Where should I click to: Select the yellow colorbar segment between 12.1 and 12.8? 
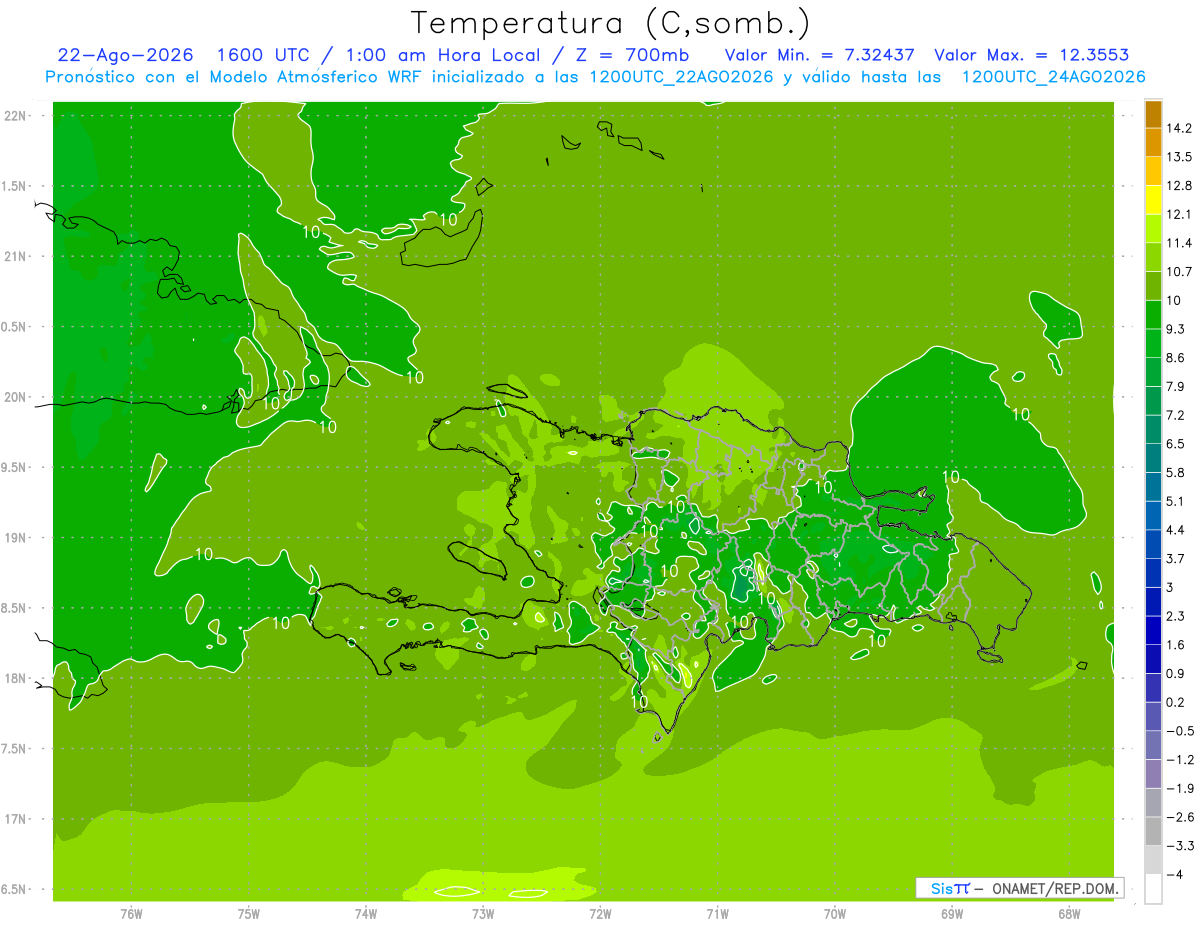[1153, 200]
